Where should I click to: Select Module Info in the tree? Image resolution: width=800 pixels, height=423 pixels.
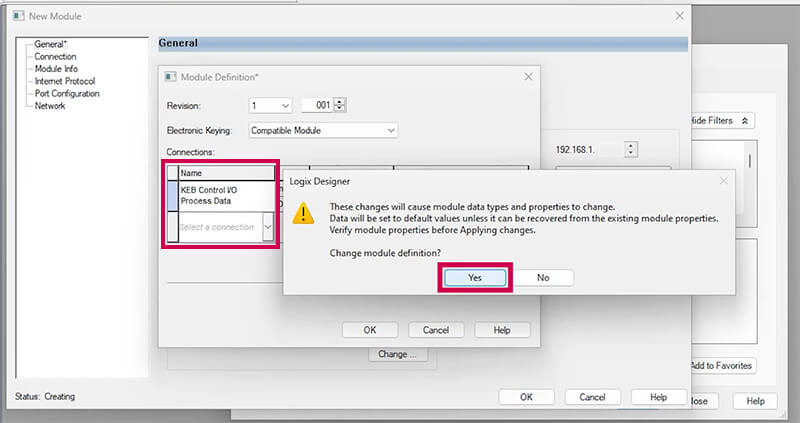[56, 69]
